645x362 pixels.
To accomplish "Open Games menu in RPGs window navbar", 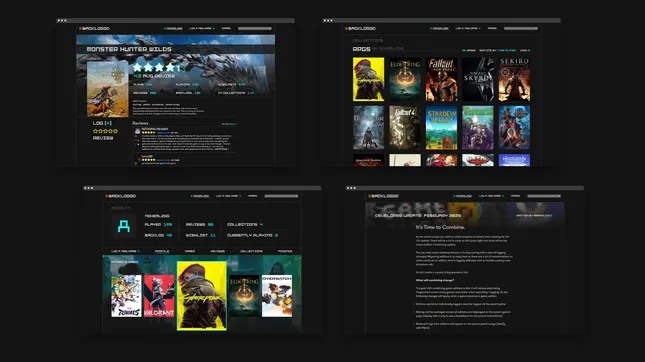I will point(492,28).
